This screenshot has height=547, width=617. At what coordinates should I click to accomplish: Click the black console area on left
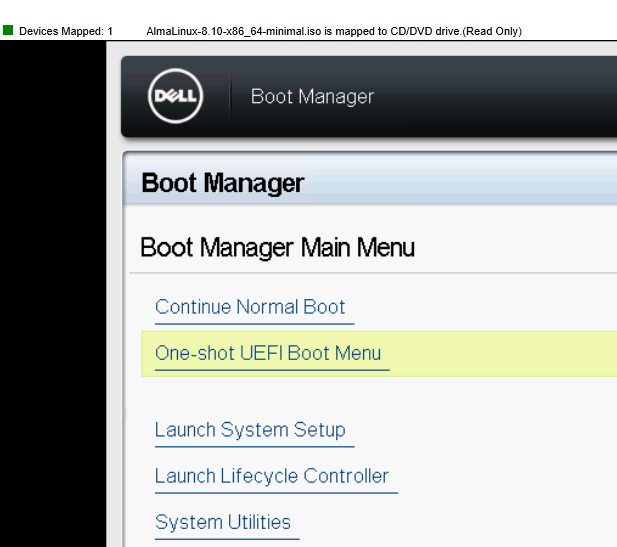pyautogui.click(x=52, y=300)
